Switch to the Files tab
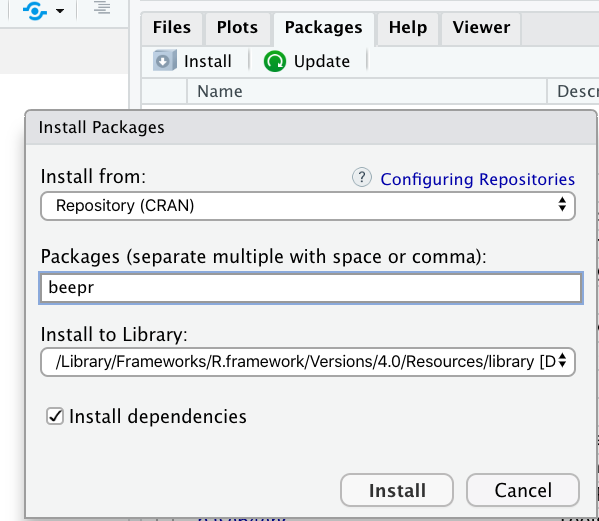Image resolution: width=599 pixels, height=521 pixels. (x=172, y=28)
